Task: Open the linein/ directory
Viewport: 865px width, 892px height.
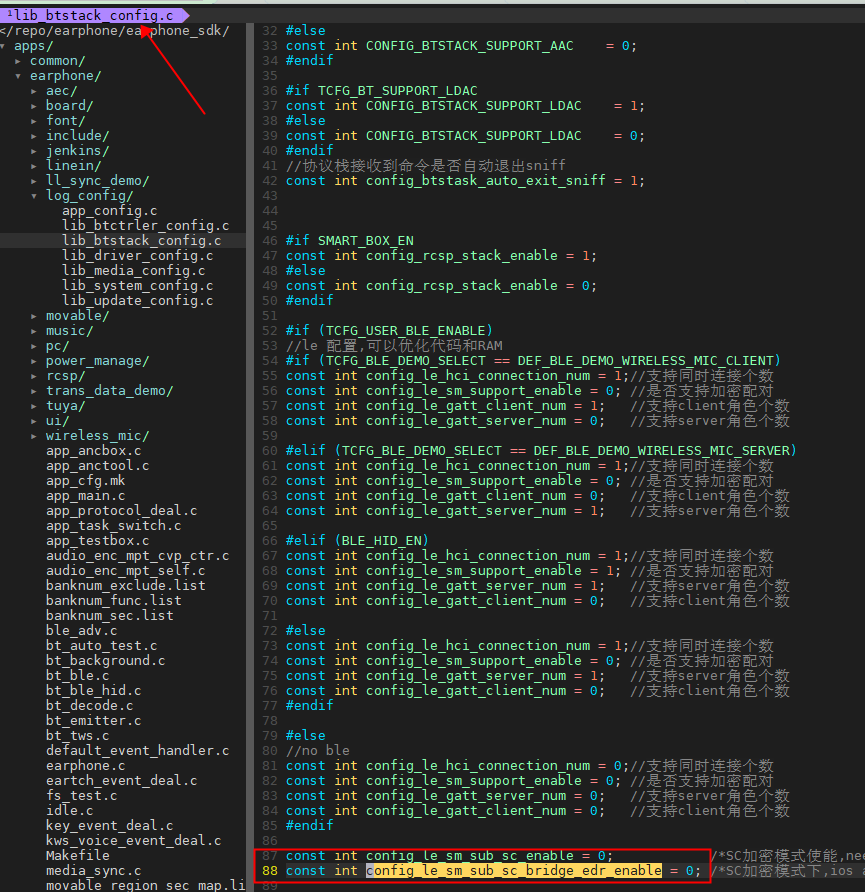Action: [x=73, y=166]
